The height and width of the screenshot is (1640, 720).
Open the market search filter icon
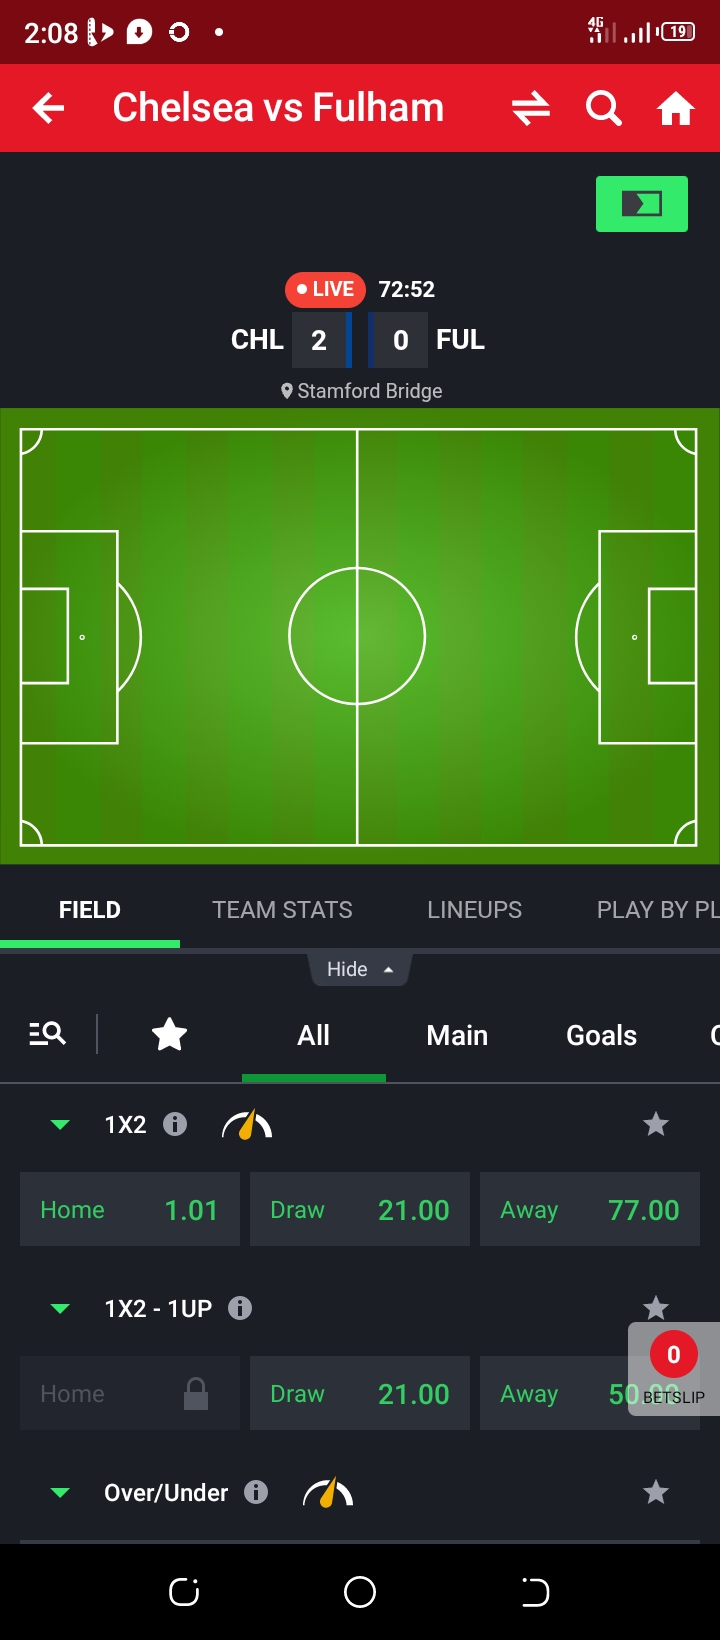47,1034
